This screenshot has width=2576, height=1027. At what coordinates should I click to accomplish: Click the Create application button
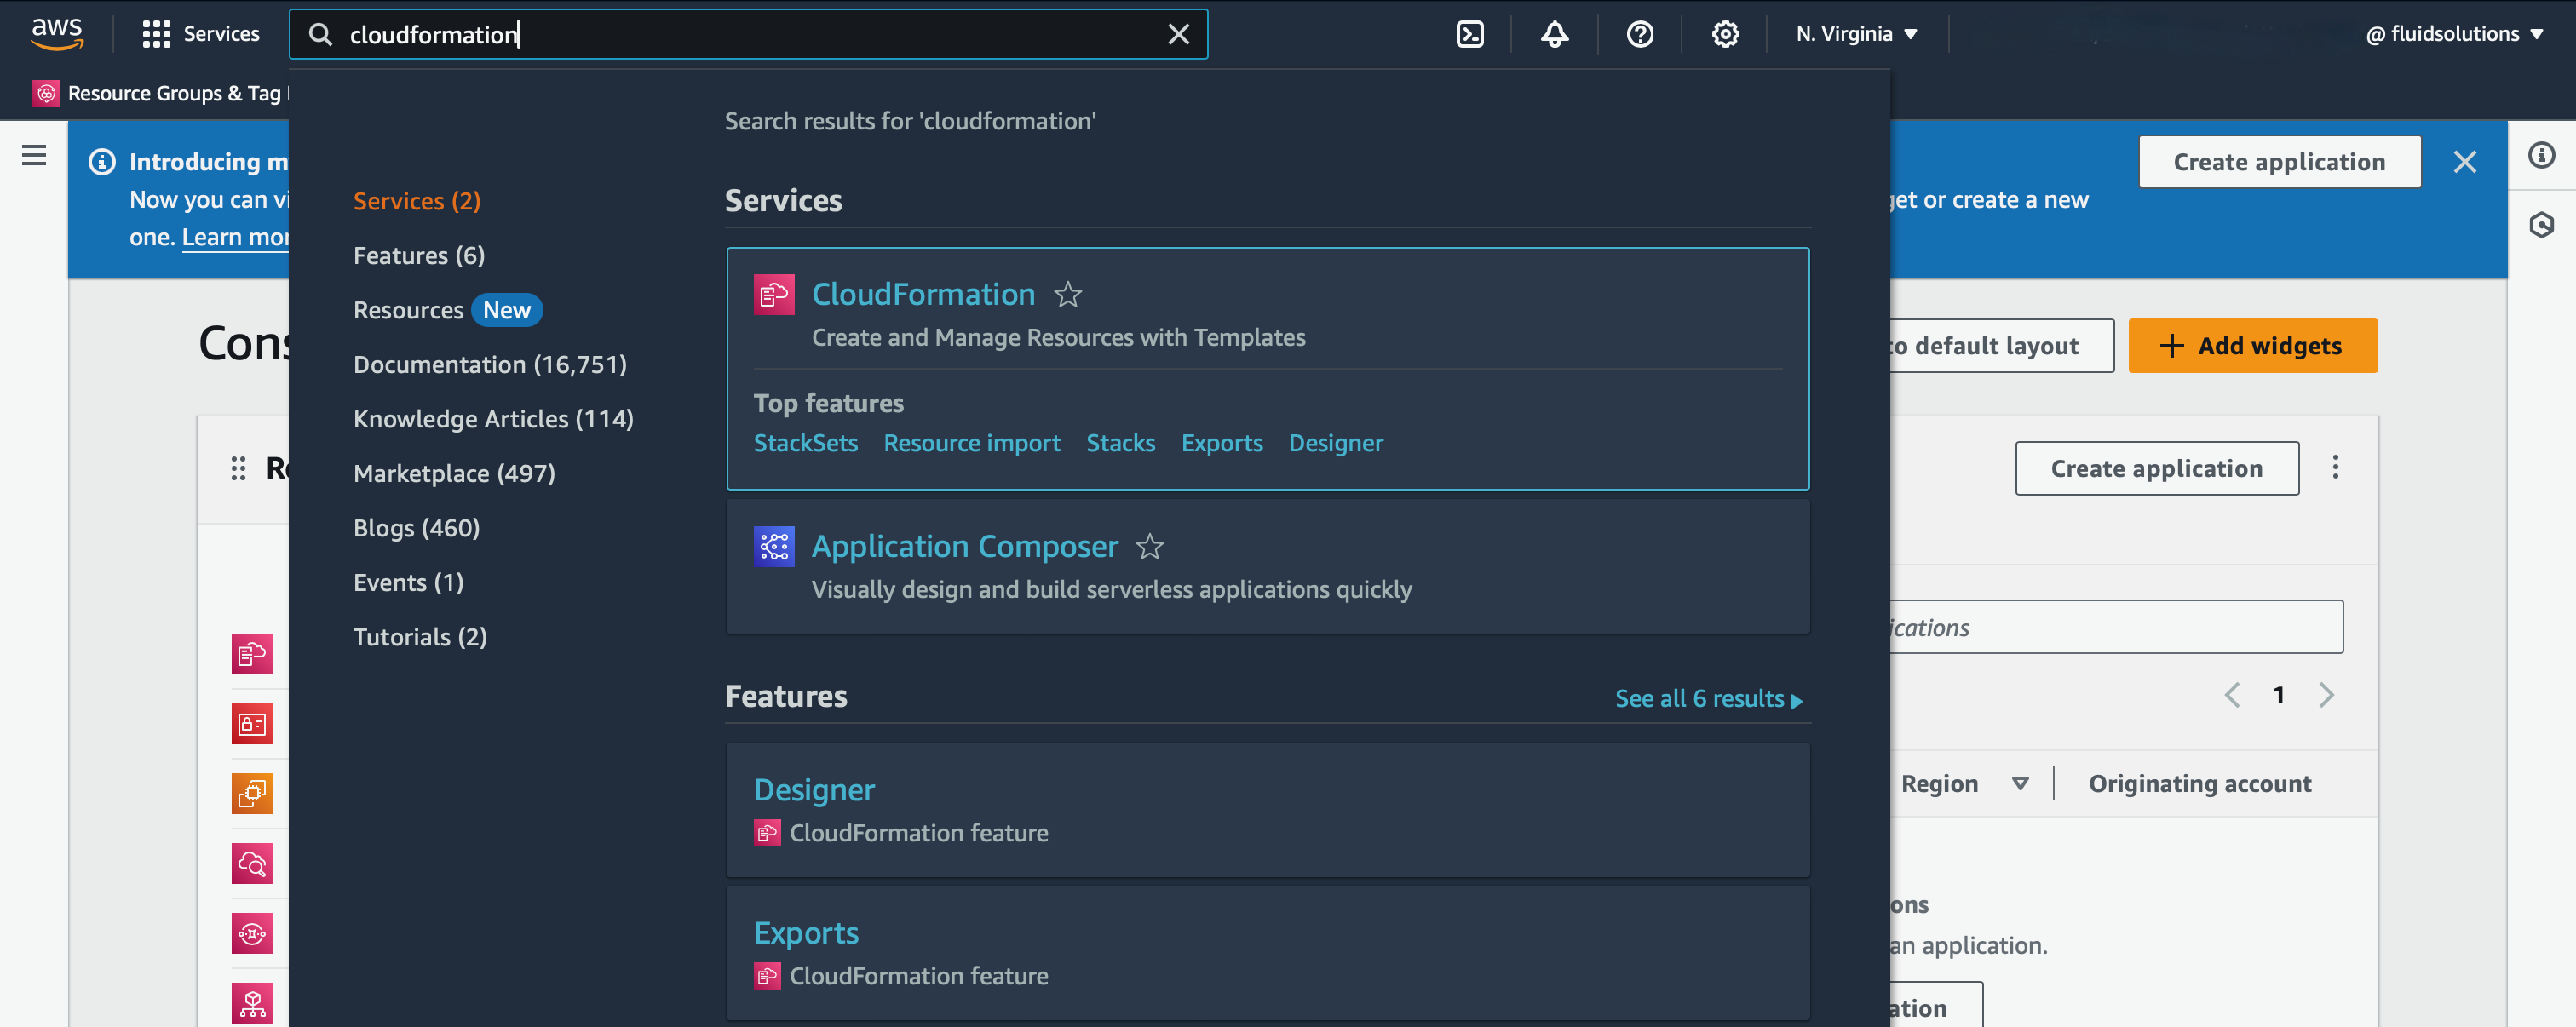[x=2279, y=161]
